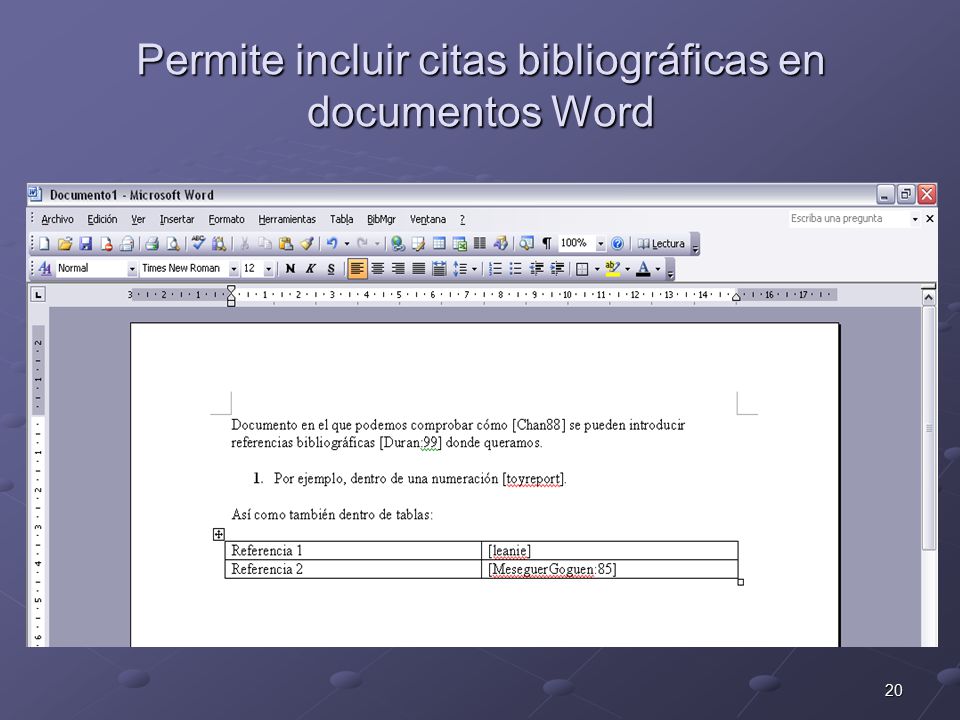Image resolution: width=960 pixels, height=720 pixels.
Task: Print the document with printer icon
Action: 152,244
